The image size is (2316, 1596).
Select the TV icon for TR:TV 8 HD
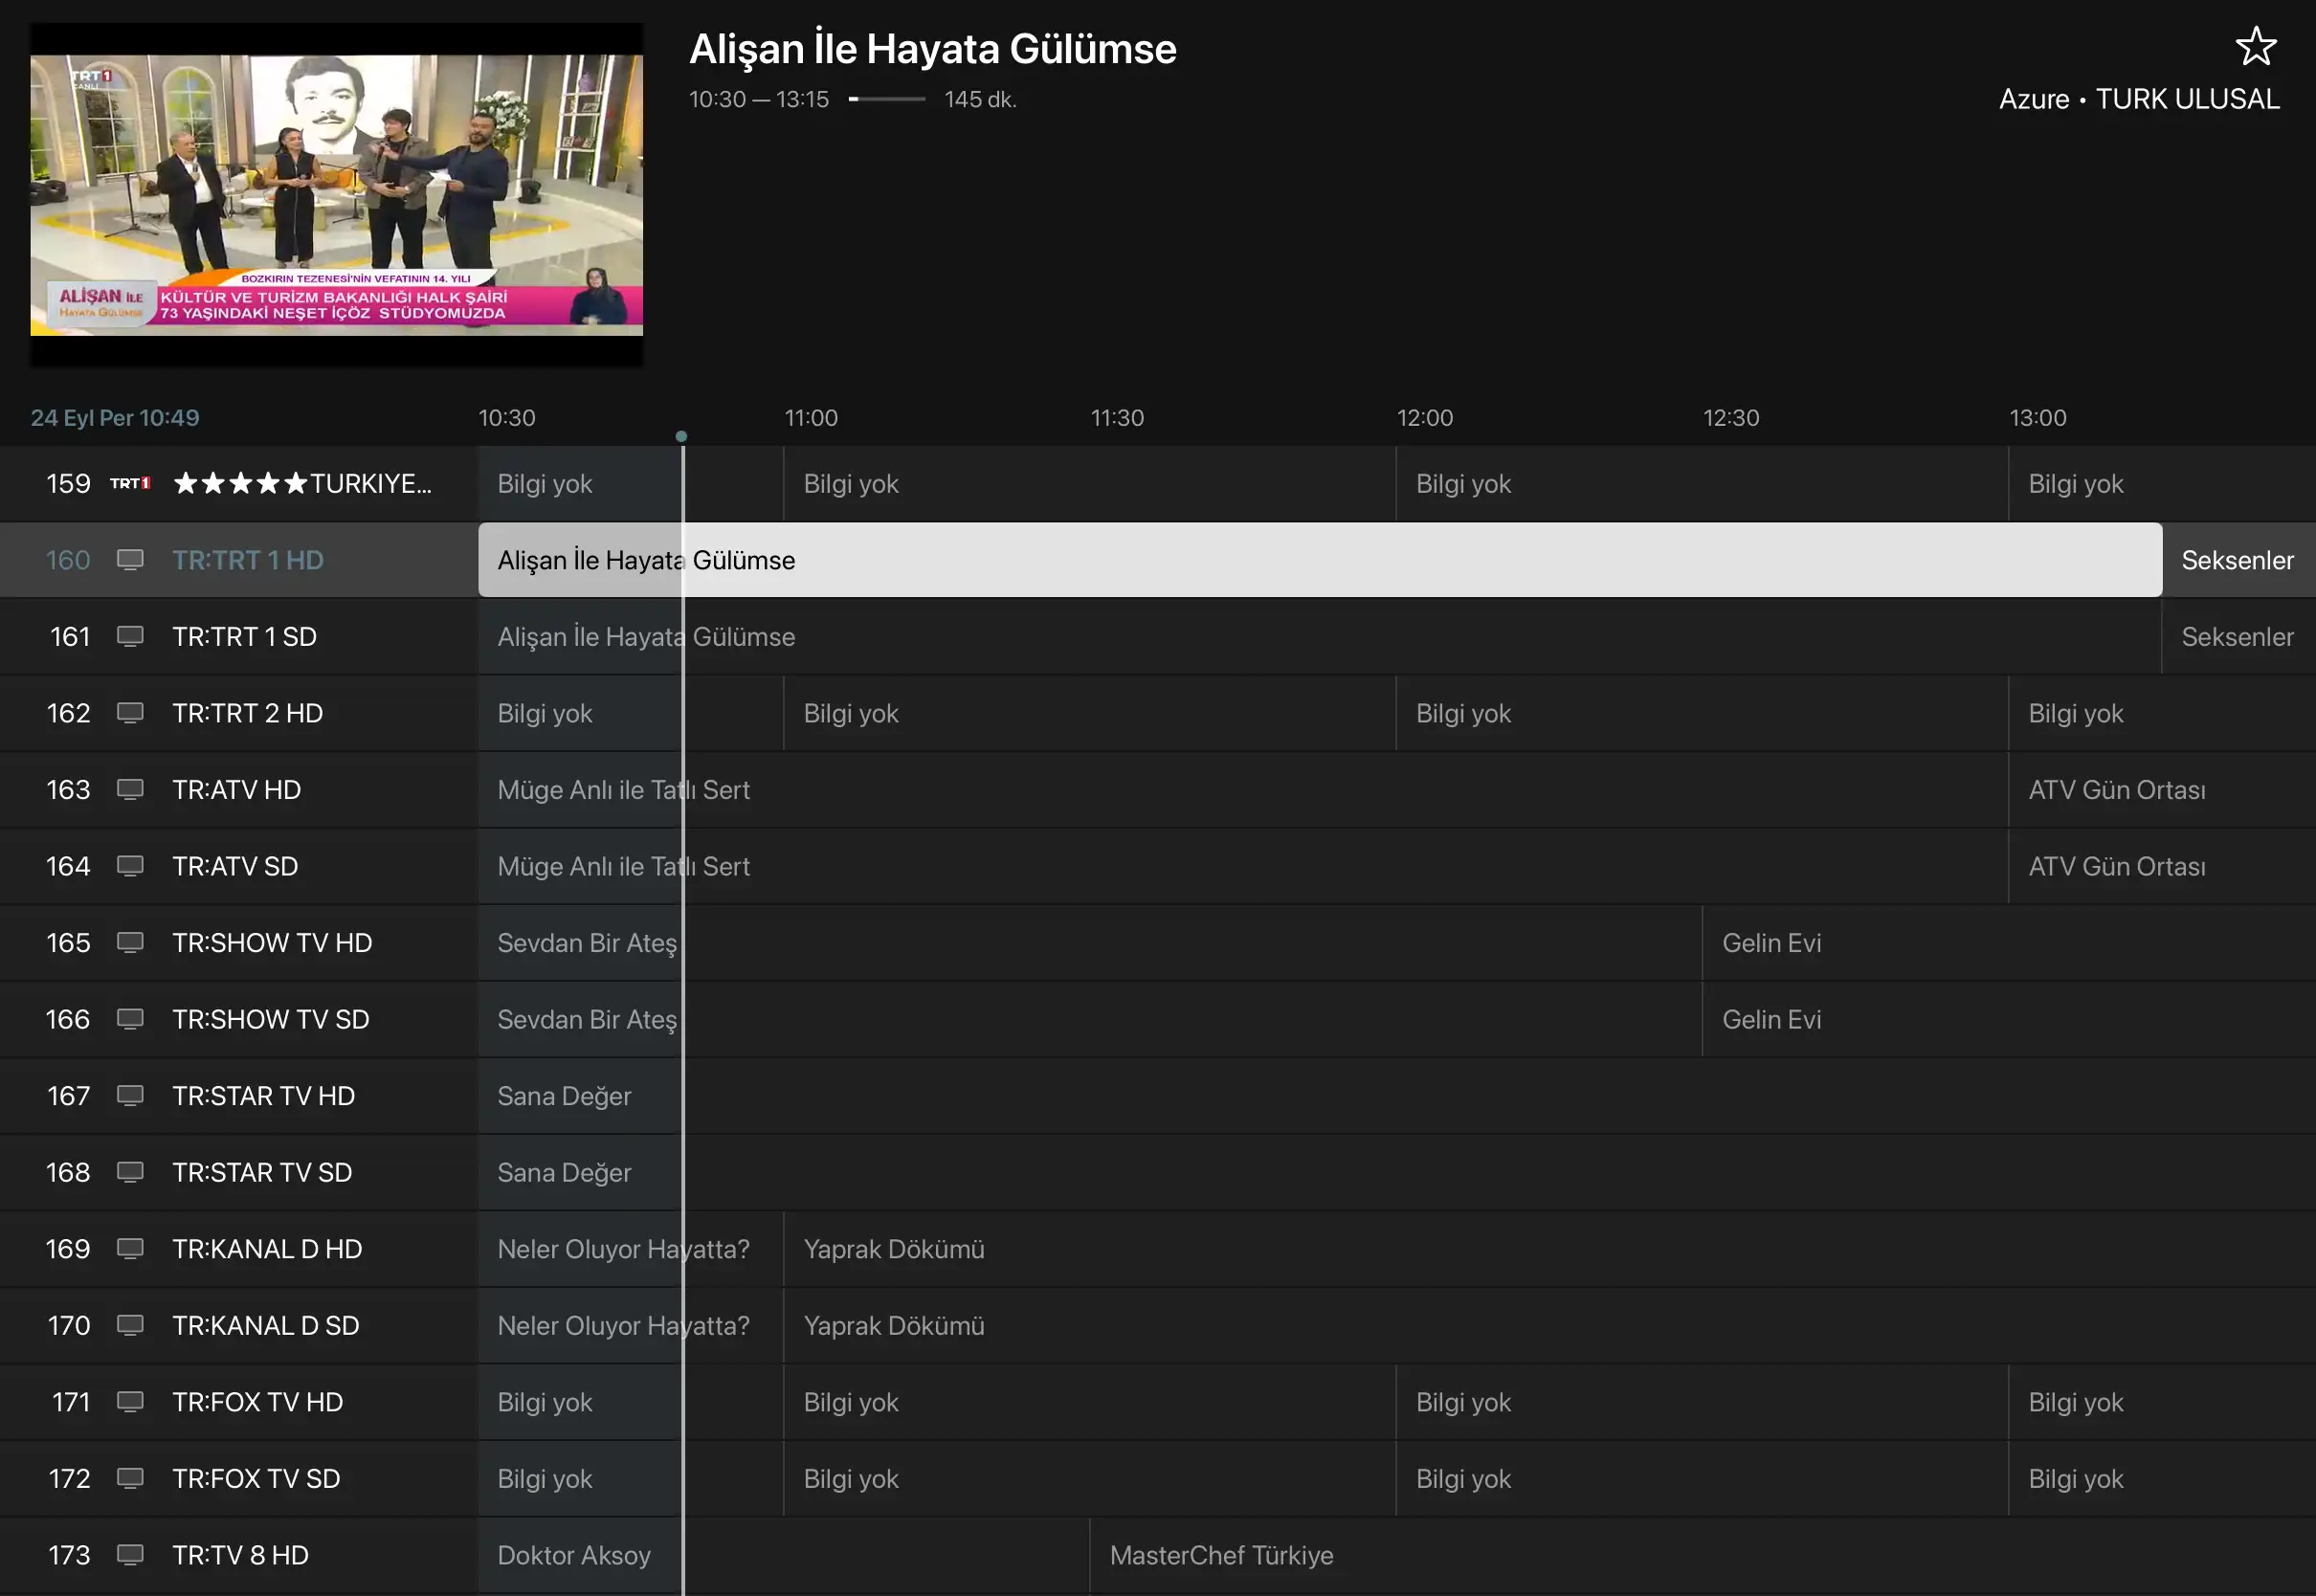tap(130, 1555)
